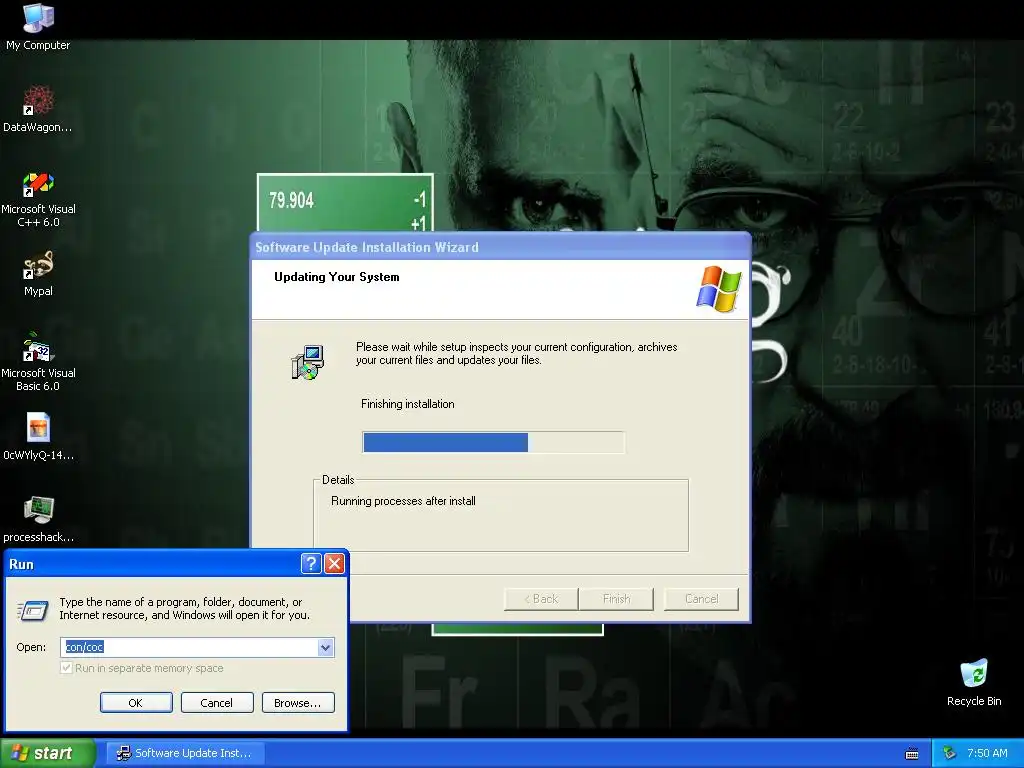The image size is (1024, 768).
Task: Click the Finishing installation status text
Action: click(x=408, y=404)
